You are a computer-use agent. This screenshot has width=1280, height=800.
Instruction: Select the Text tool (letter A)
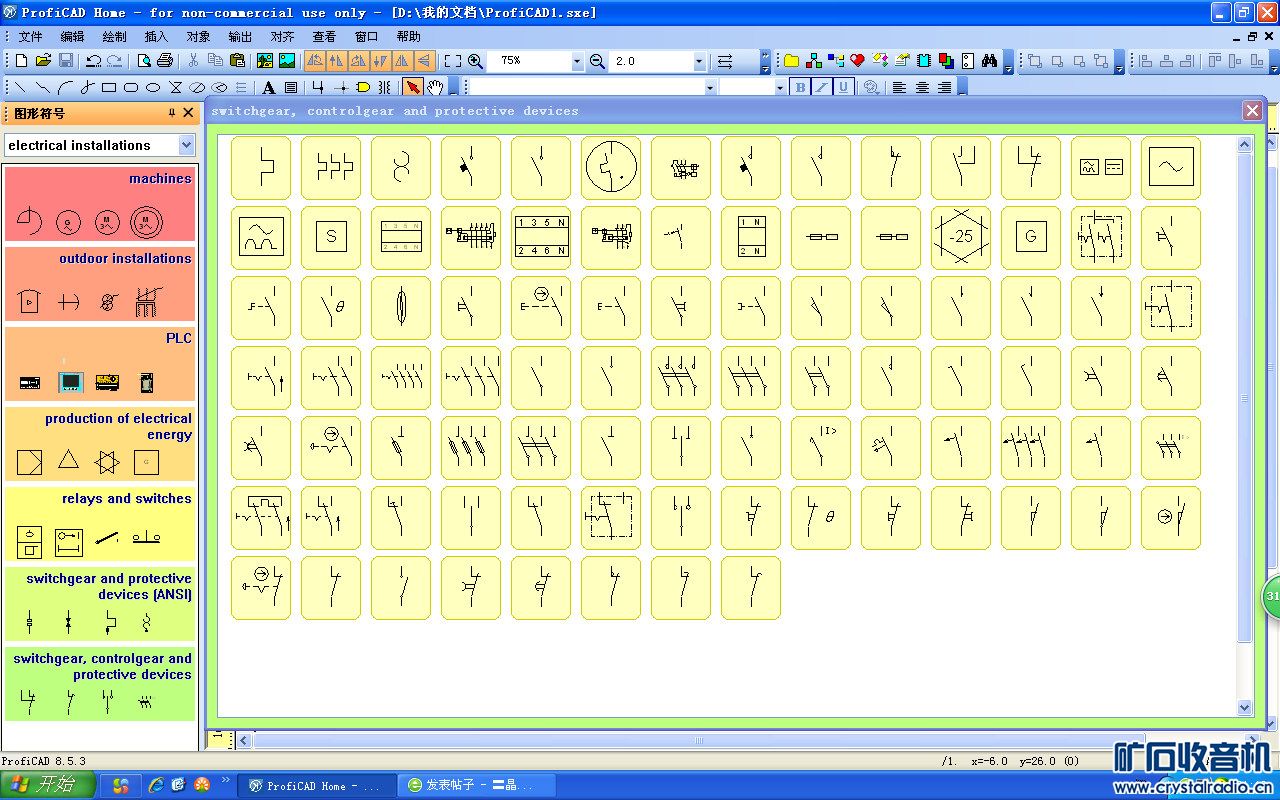[x=269, y=87]
